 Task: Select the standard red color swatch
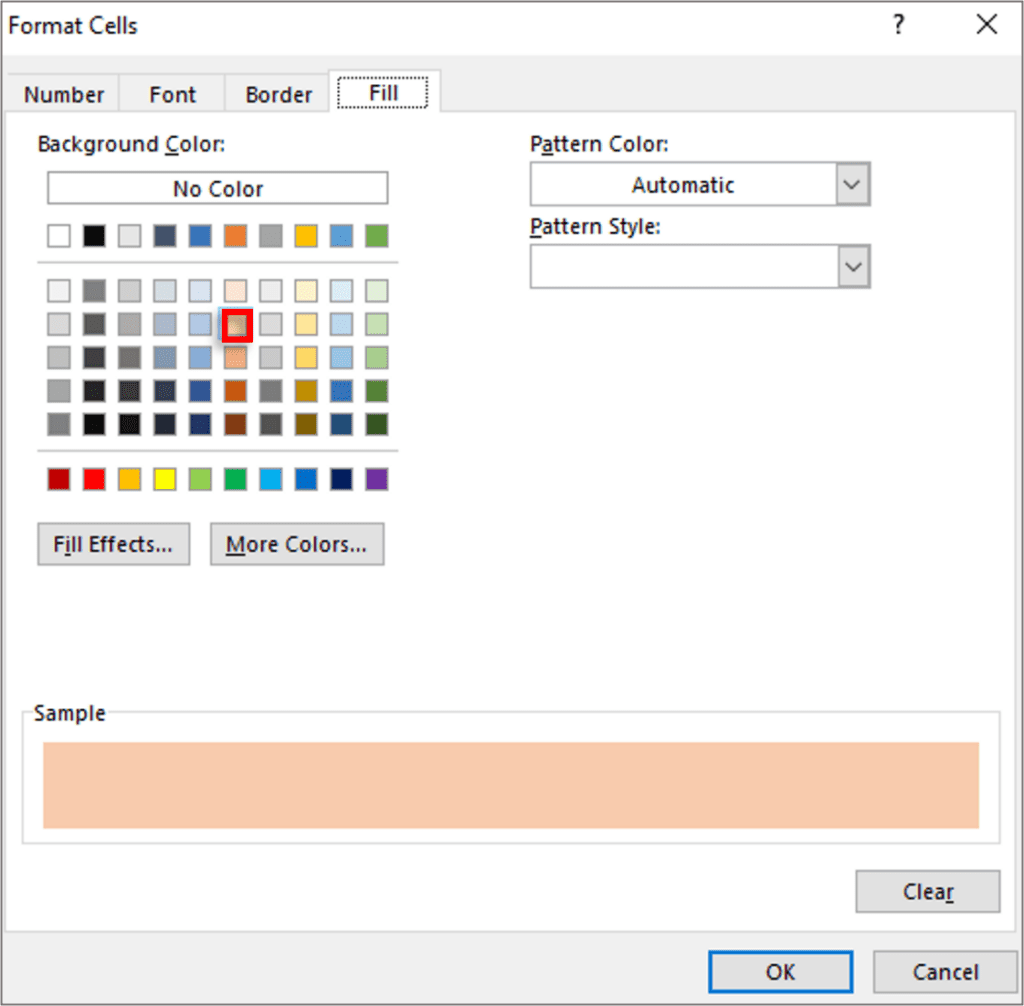coord(93,479)
